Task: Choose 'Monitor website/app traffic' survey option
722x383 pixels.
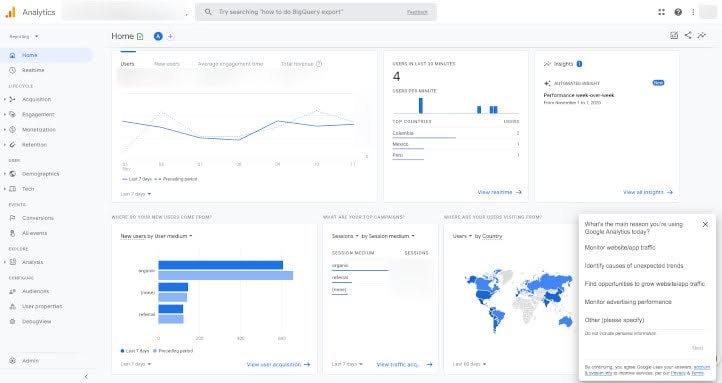Action: pyautogui.click(x=620, y=248)
